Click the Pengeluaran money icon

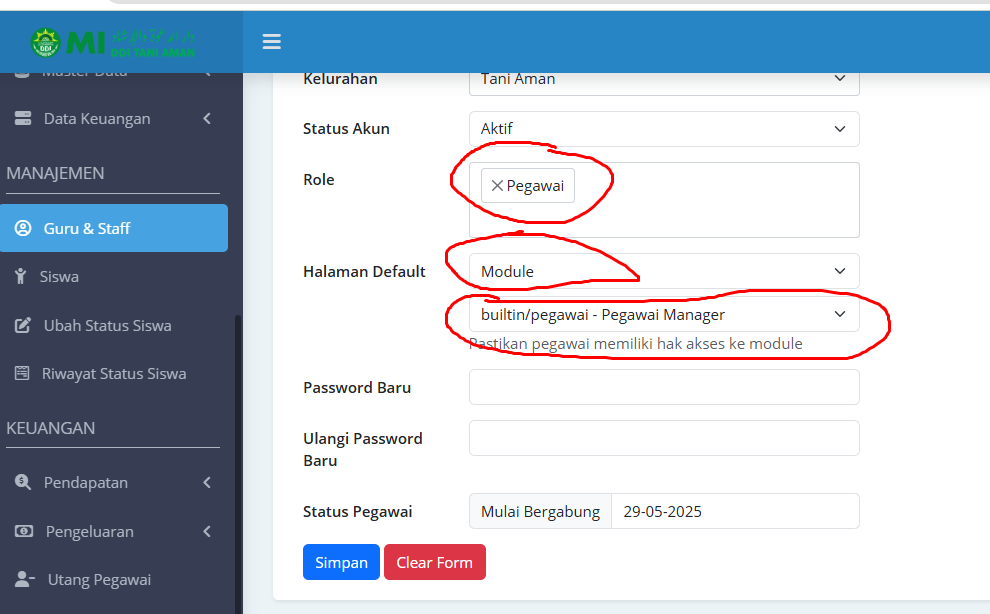[x=24, y=532]
